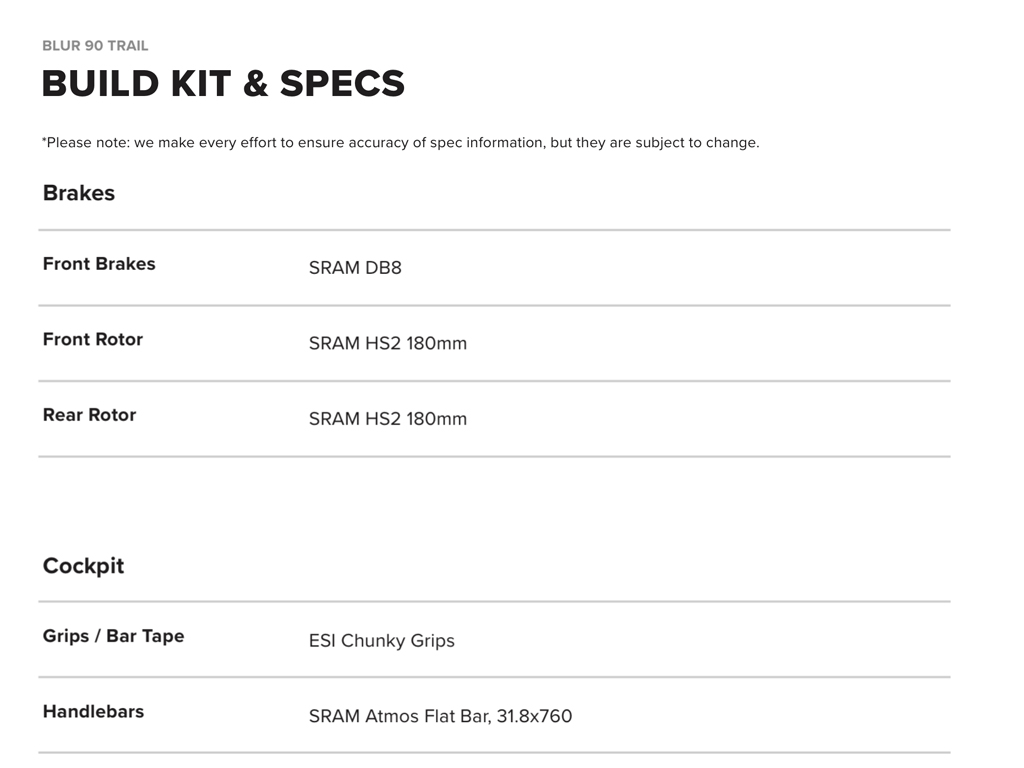Click the spec accuracy disclaimer note
The width and height of the screenshot is (1024, 768).
[x=400, y=143]
